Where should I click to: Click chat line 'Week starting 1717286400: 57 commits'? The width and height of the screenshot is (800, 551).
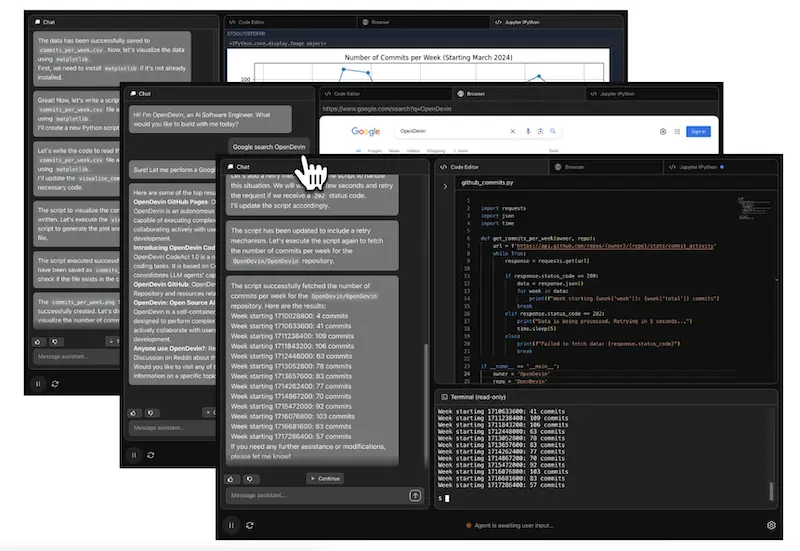coord(291,437)
